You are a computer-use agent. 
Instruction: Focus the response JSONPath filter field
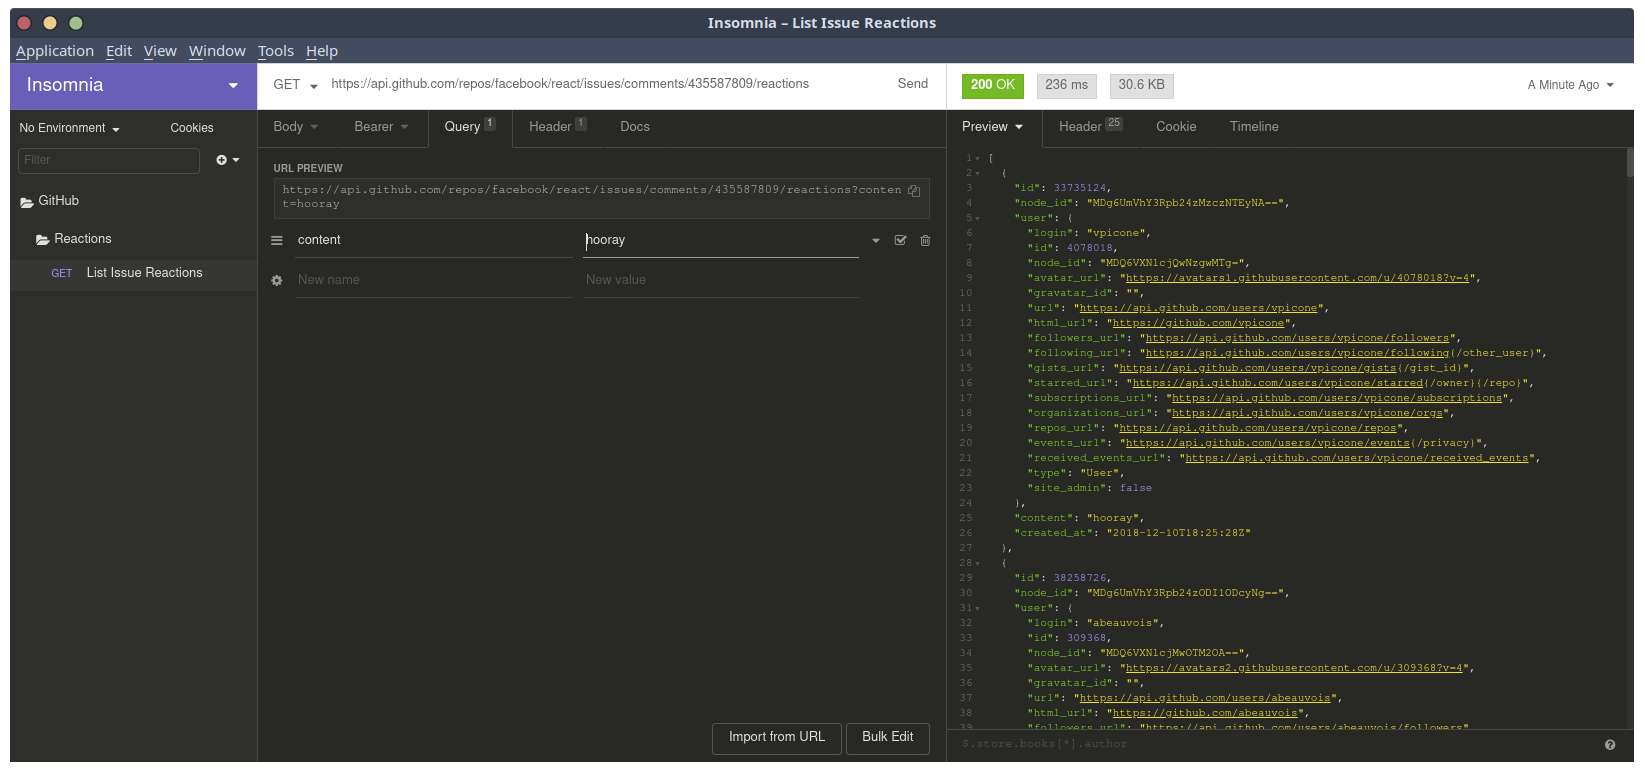(x=1275, y=744)
